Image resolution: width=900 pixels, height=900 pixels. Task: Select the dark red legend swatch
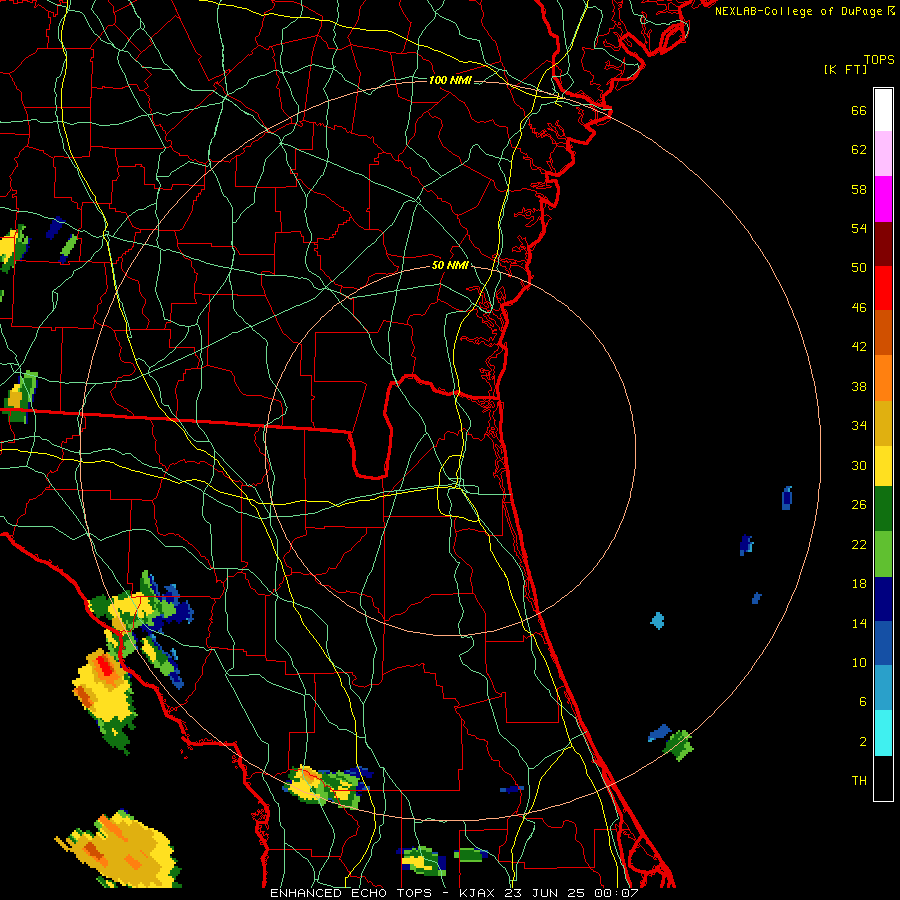(883, 243)
